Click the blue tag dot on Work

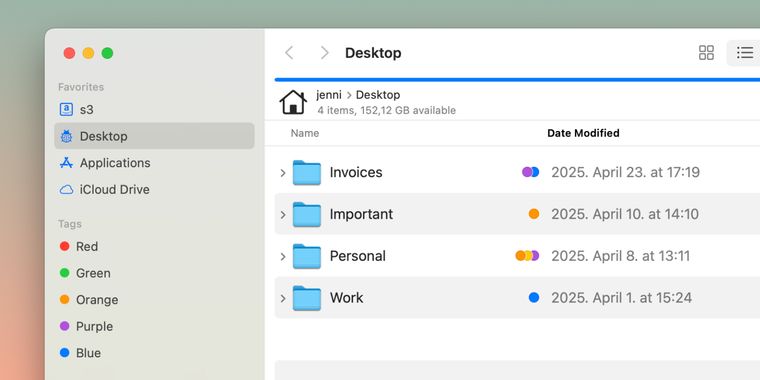tap(534, 297)
